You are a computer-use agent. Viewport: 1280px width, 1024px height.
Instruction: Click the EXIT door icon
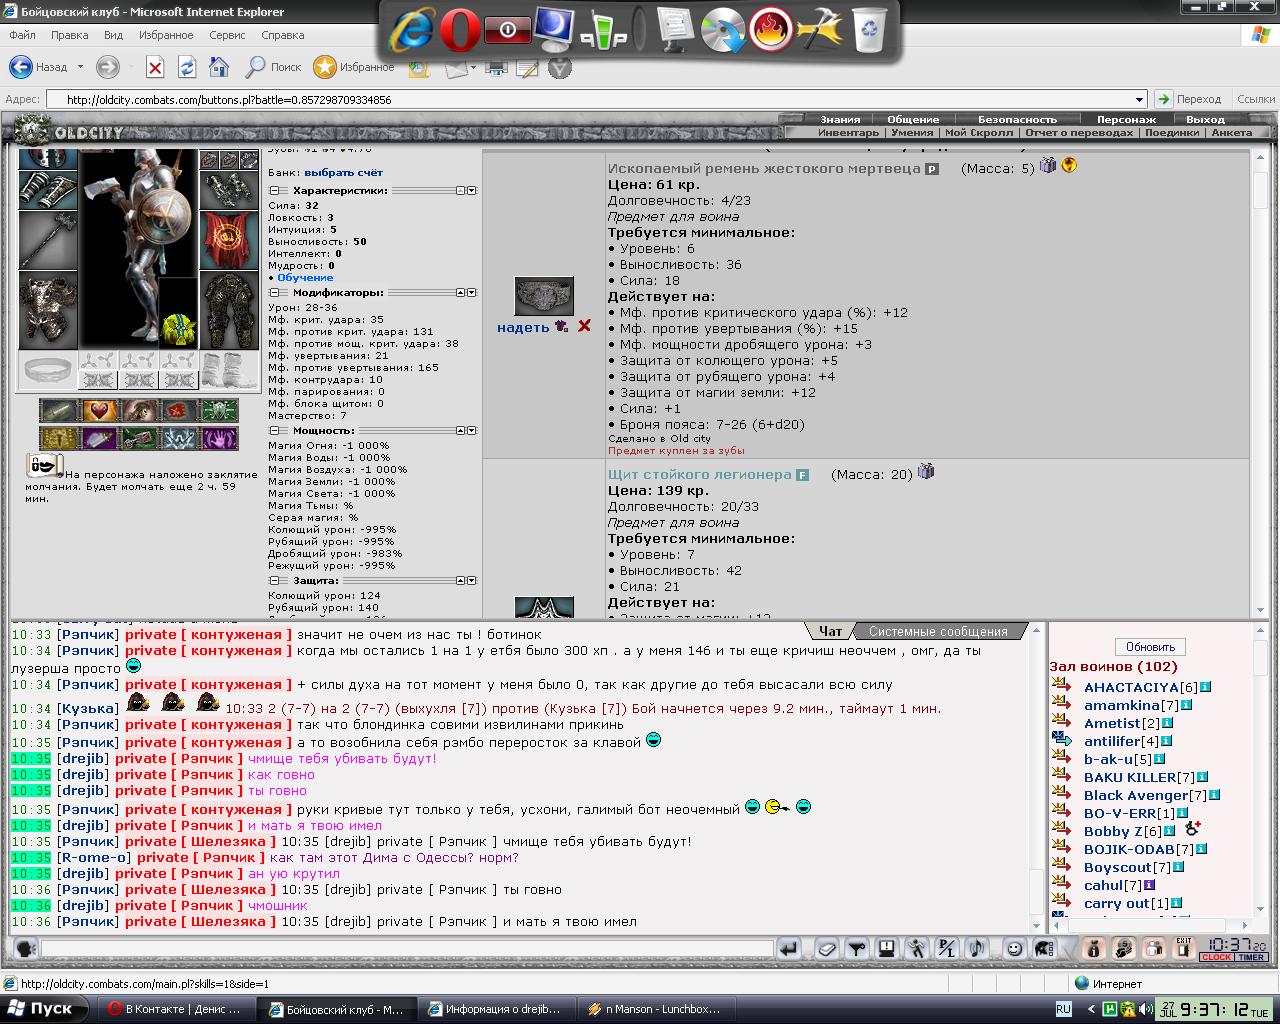(x=1184, y=948)
